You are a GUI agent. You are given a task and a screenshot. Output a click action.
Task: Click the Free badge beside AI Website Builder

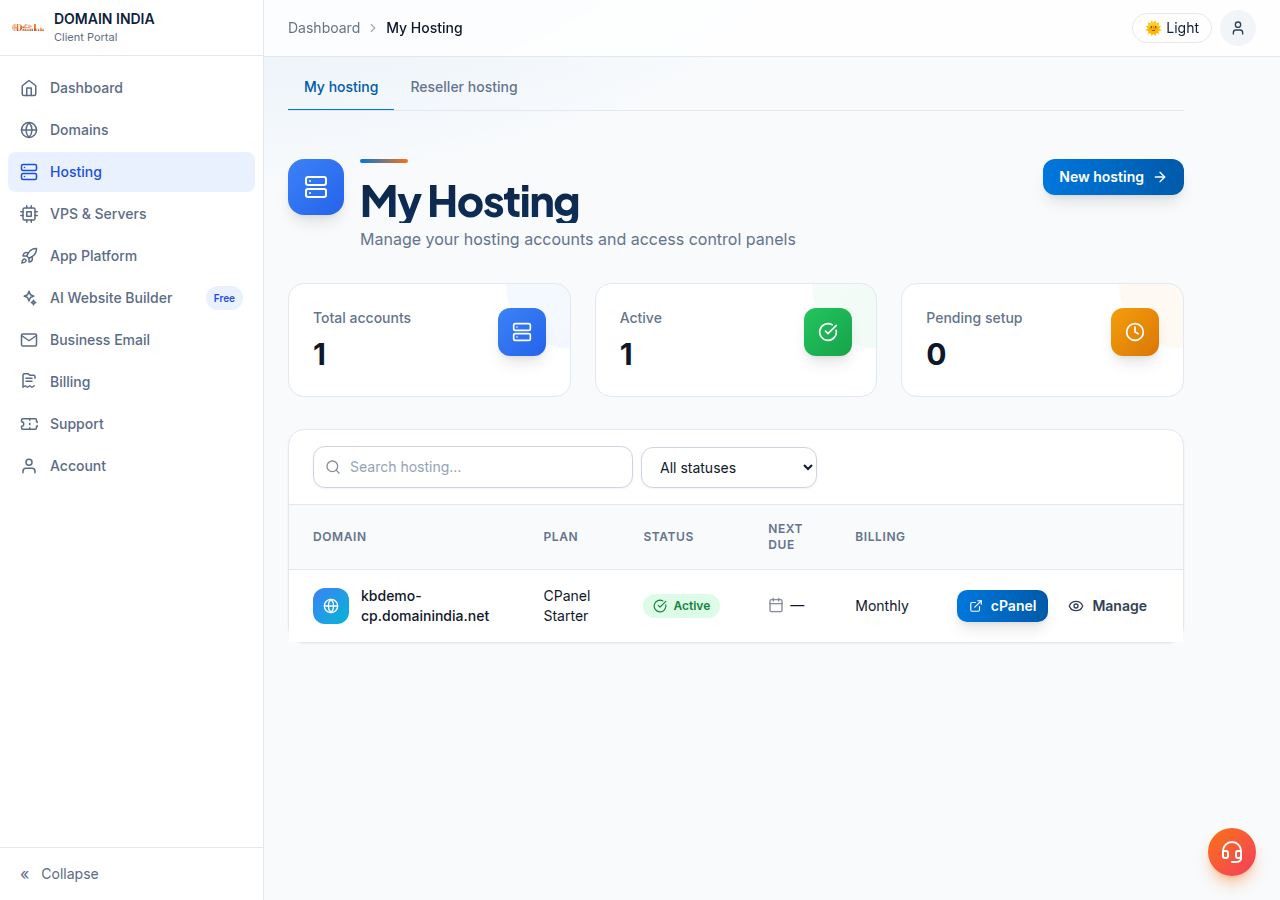pyautogui.click(x=224, y=298)
